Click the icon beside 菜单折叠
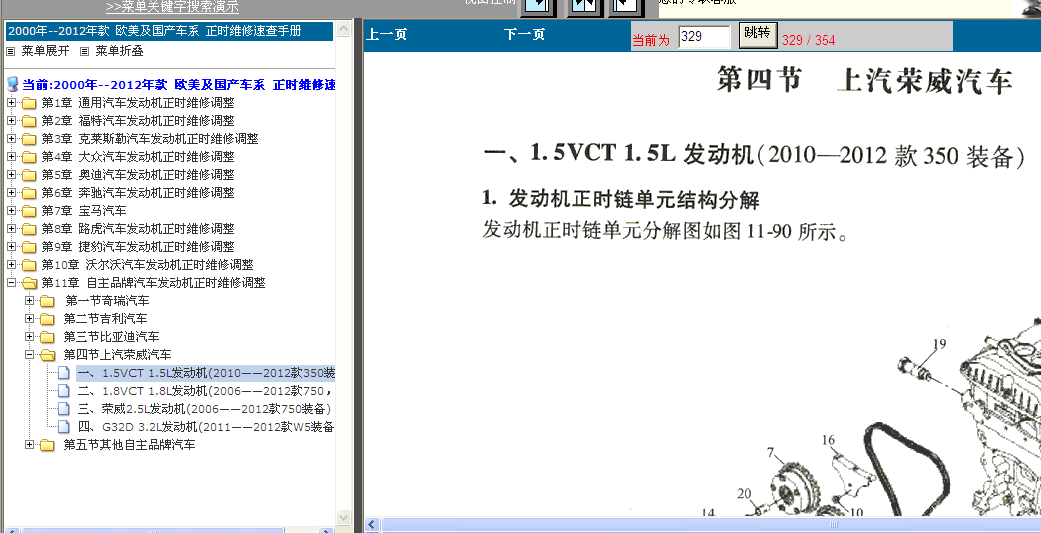Viewport: 1041px width, 533px height. (84, 51)
